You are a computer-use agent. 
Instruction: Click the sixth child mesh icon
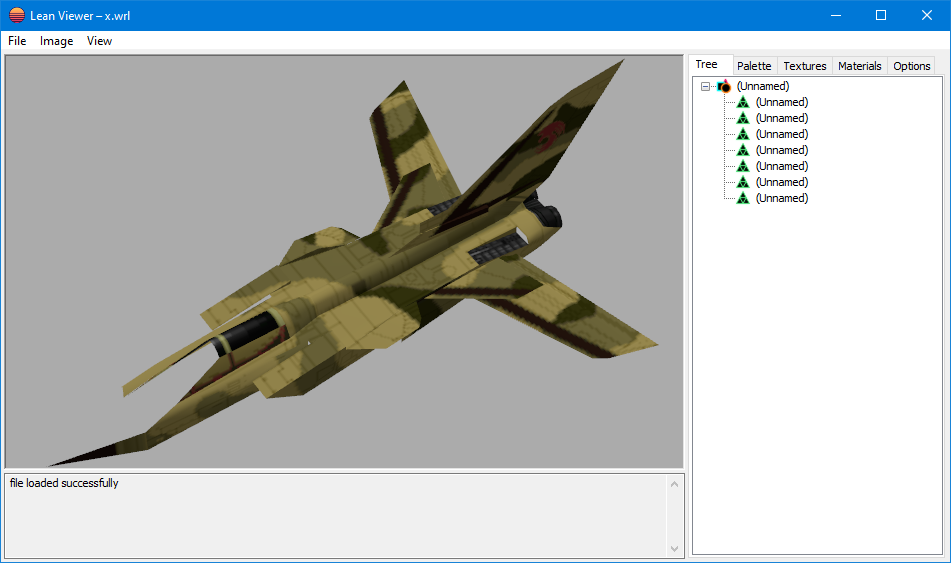(x=743, y=182)
